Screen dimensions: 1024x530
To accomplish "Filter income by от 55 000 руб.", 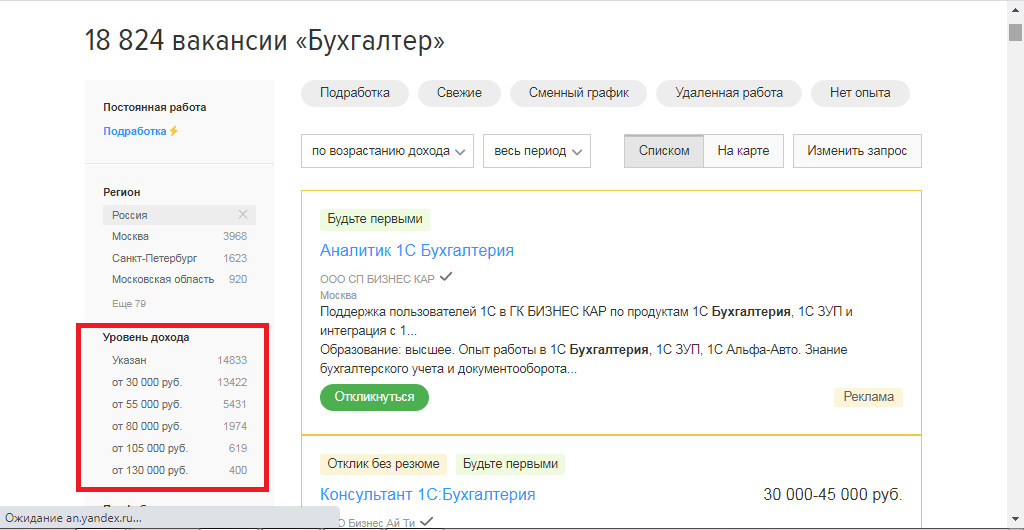I will [147, 404].
